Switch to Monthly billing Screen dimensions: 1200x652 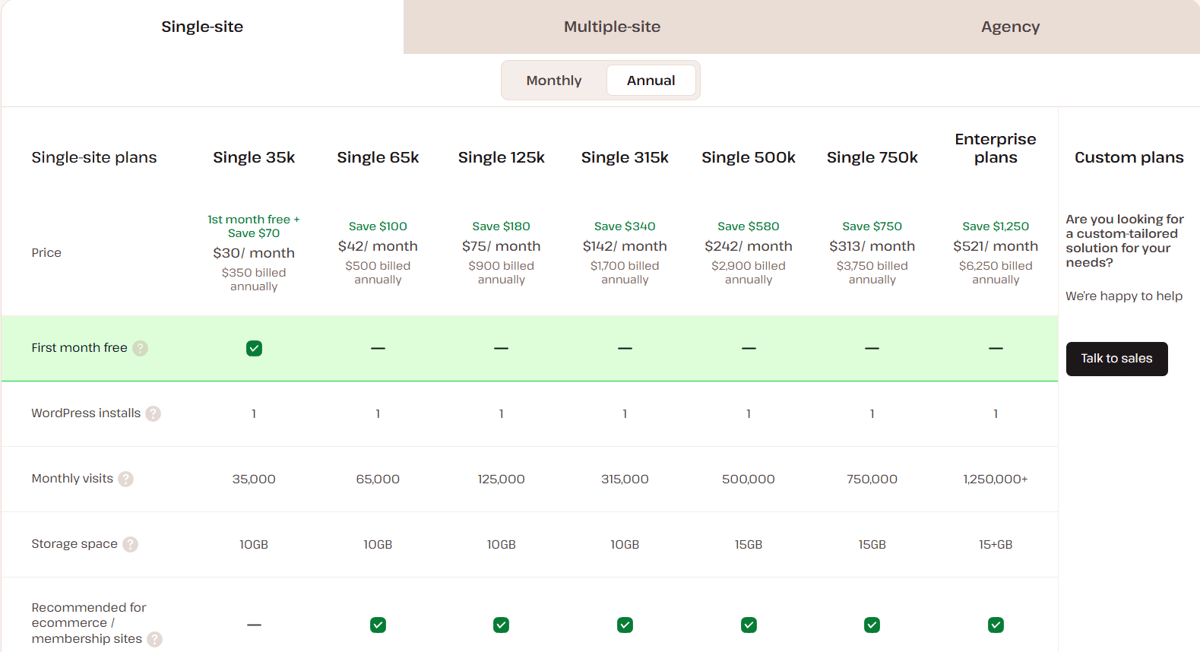coord(554,81)
